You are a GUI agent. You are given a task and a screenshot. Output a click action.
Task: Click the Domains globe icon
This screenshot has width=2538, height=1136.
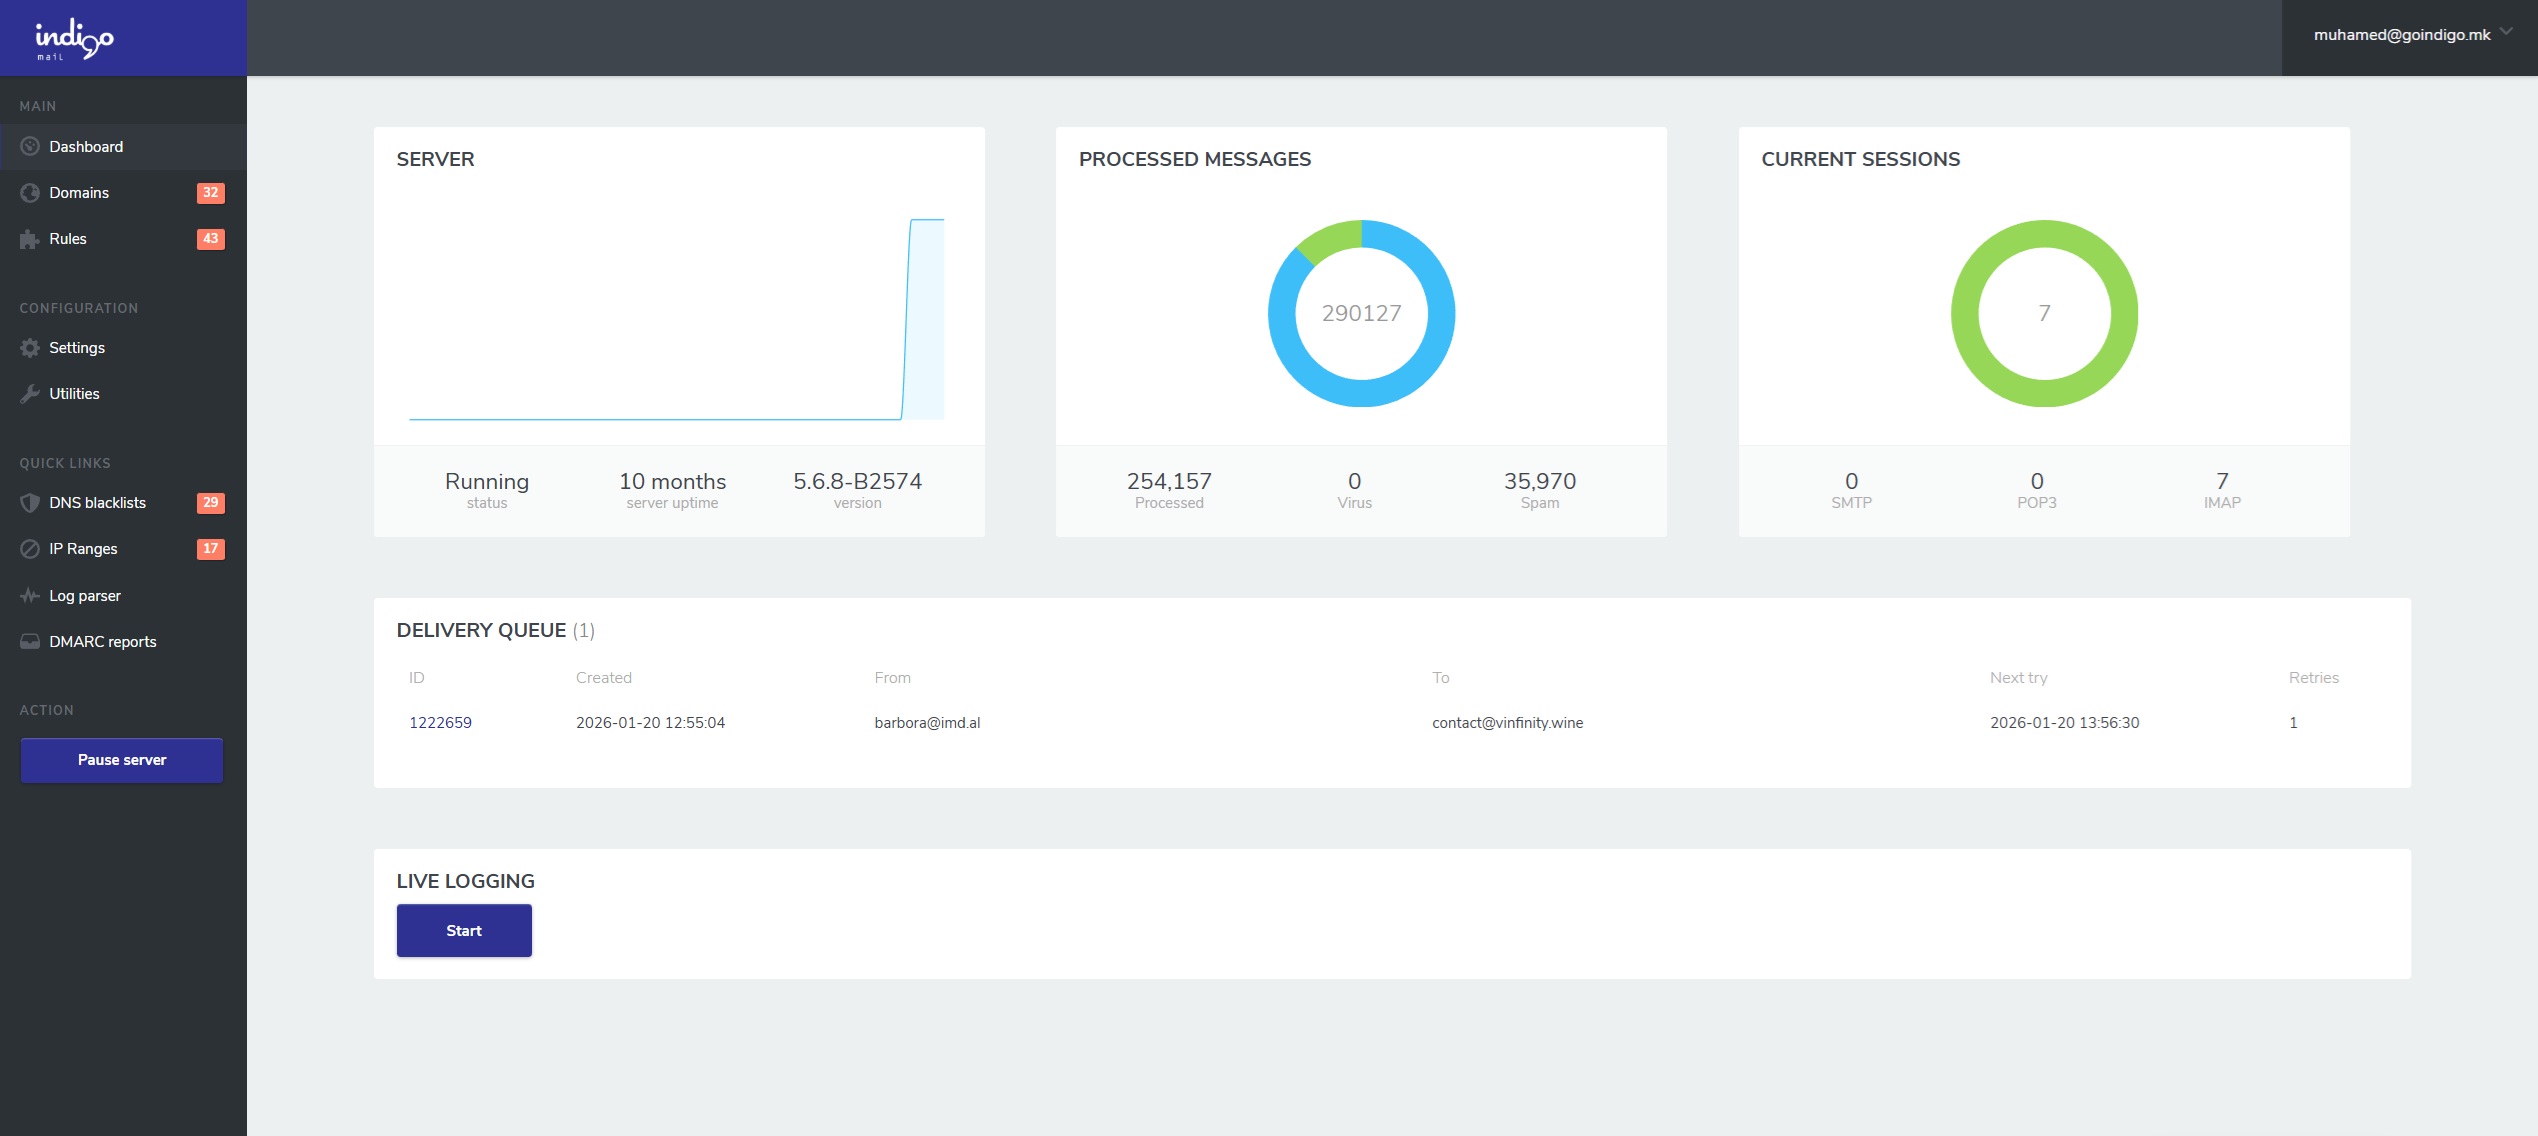pyautogui.click(x=30, y=193)
